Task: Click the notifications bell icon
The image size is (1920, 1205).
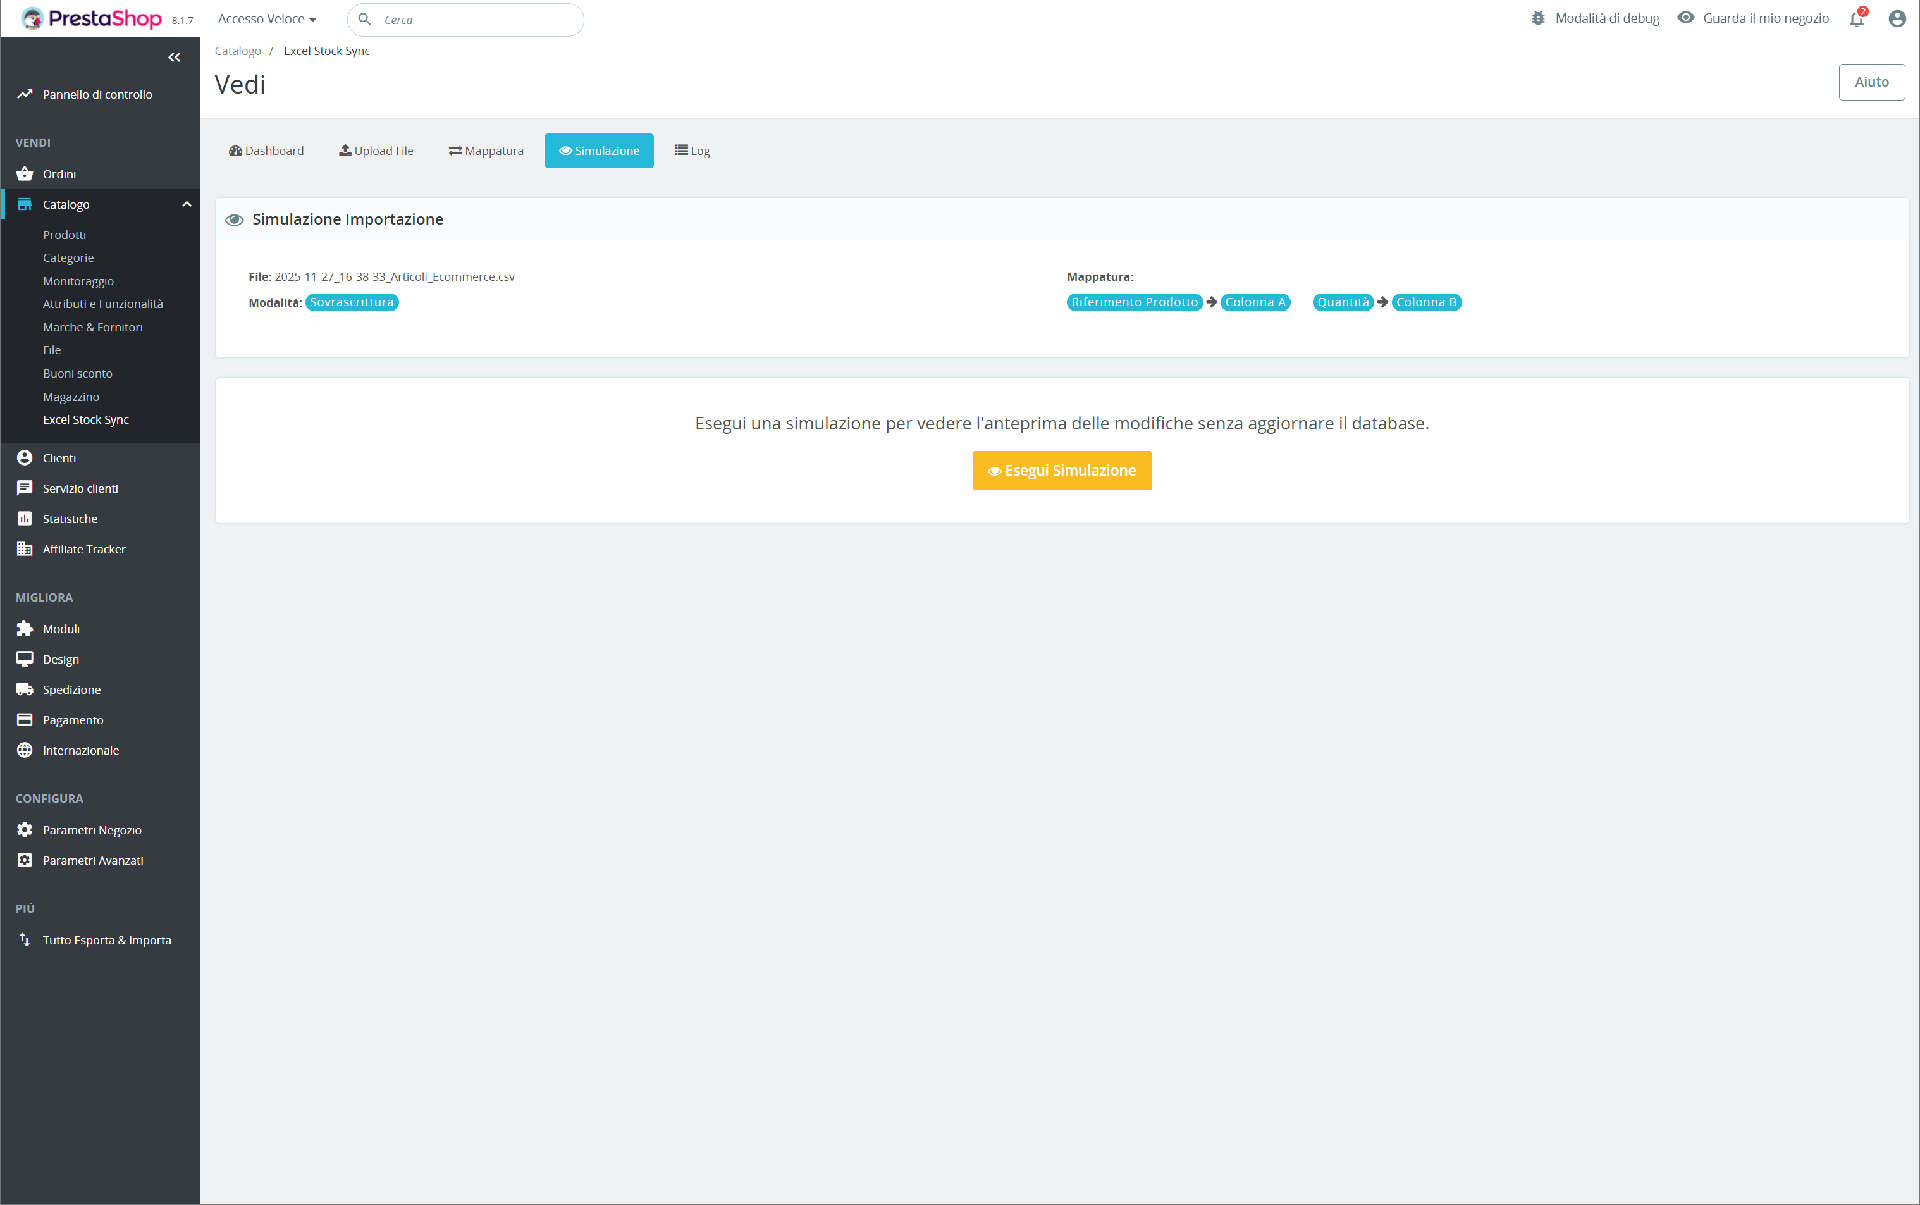Action: [1857, 19]
